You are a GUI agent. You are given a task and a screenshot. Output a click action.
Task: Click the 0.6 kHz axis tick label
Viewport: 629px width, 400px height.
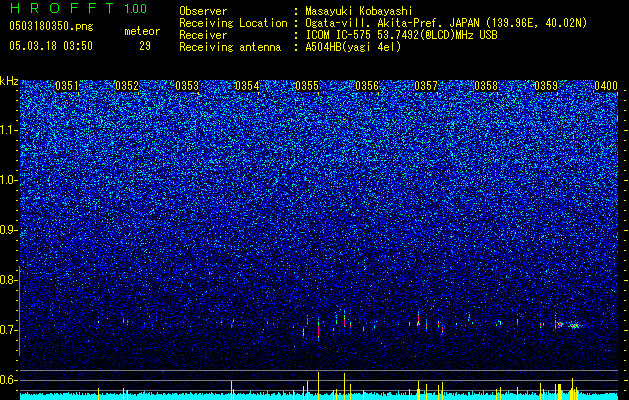tap(7, 380)
